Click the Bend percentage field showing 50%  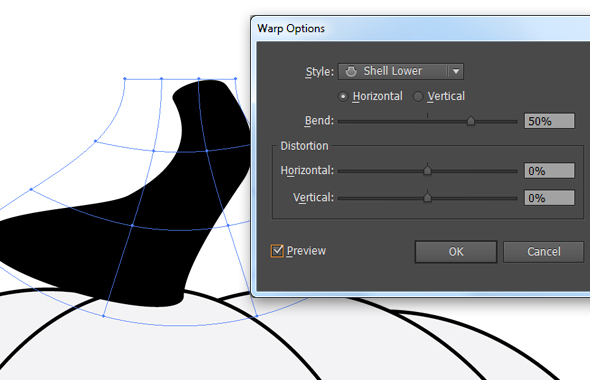pyautogui.click(x=549, y=121)
